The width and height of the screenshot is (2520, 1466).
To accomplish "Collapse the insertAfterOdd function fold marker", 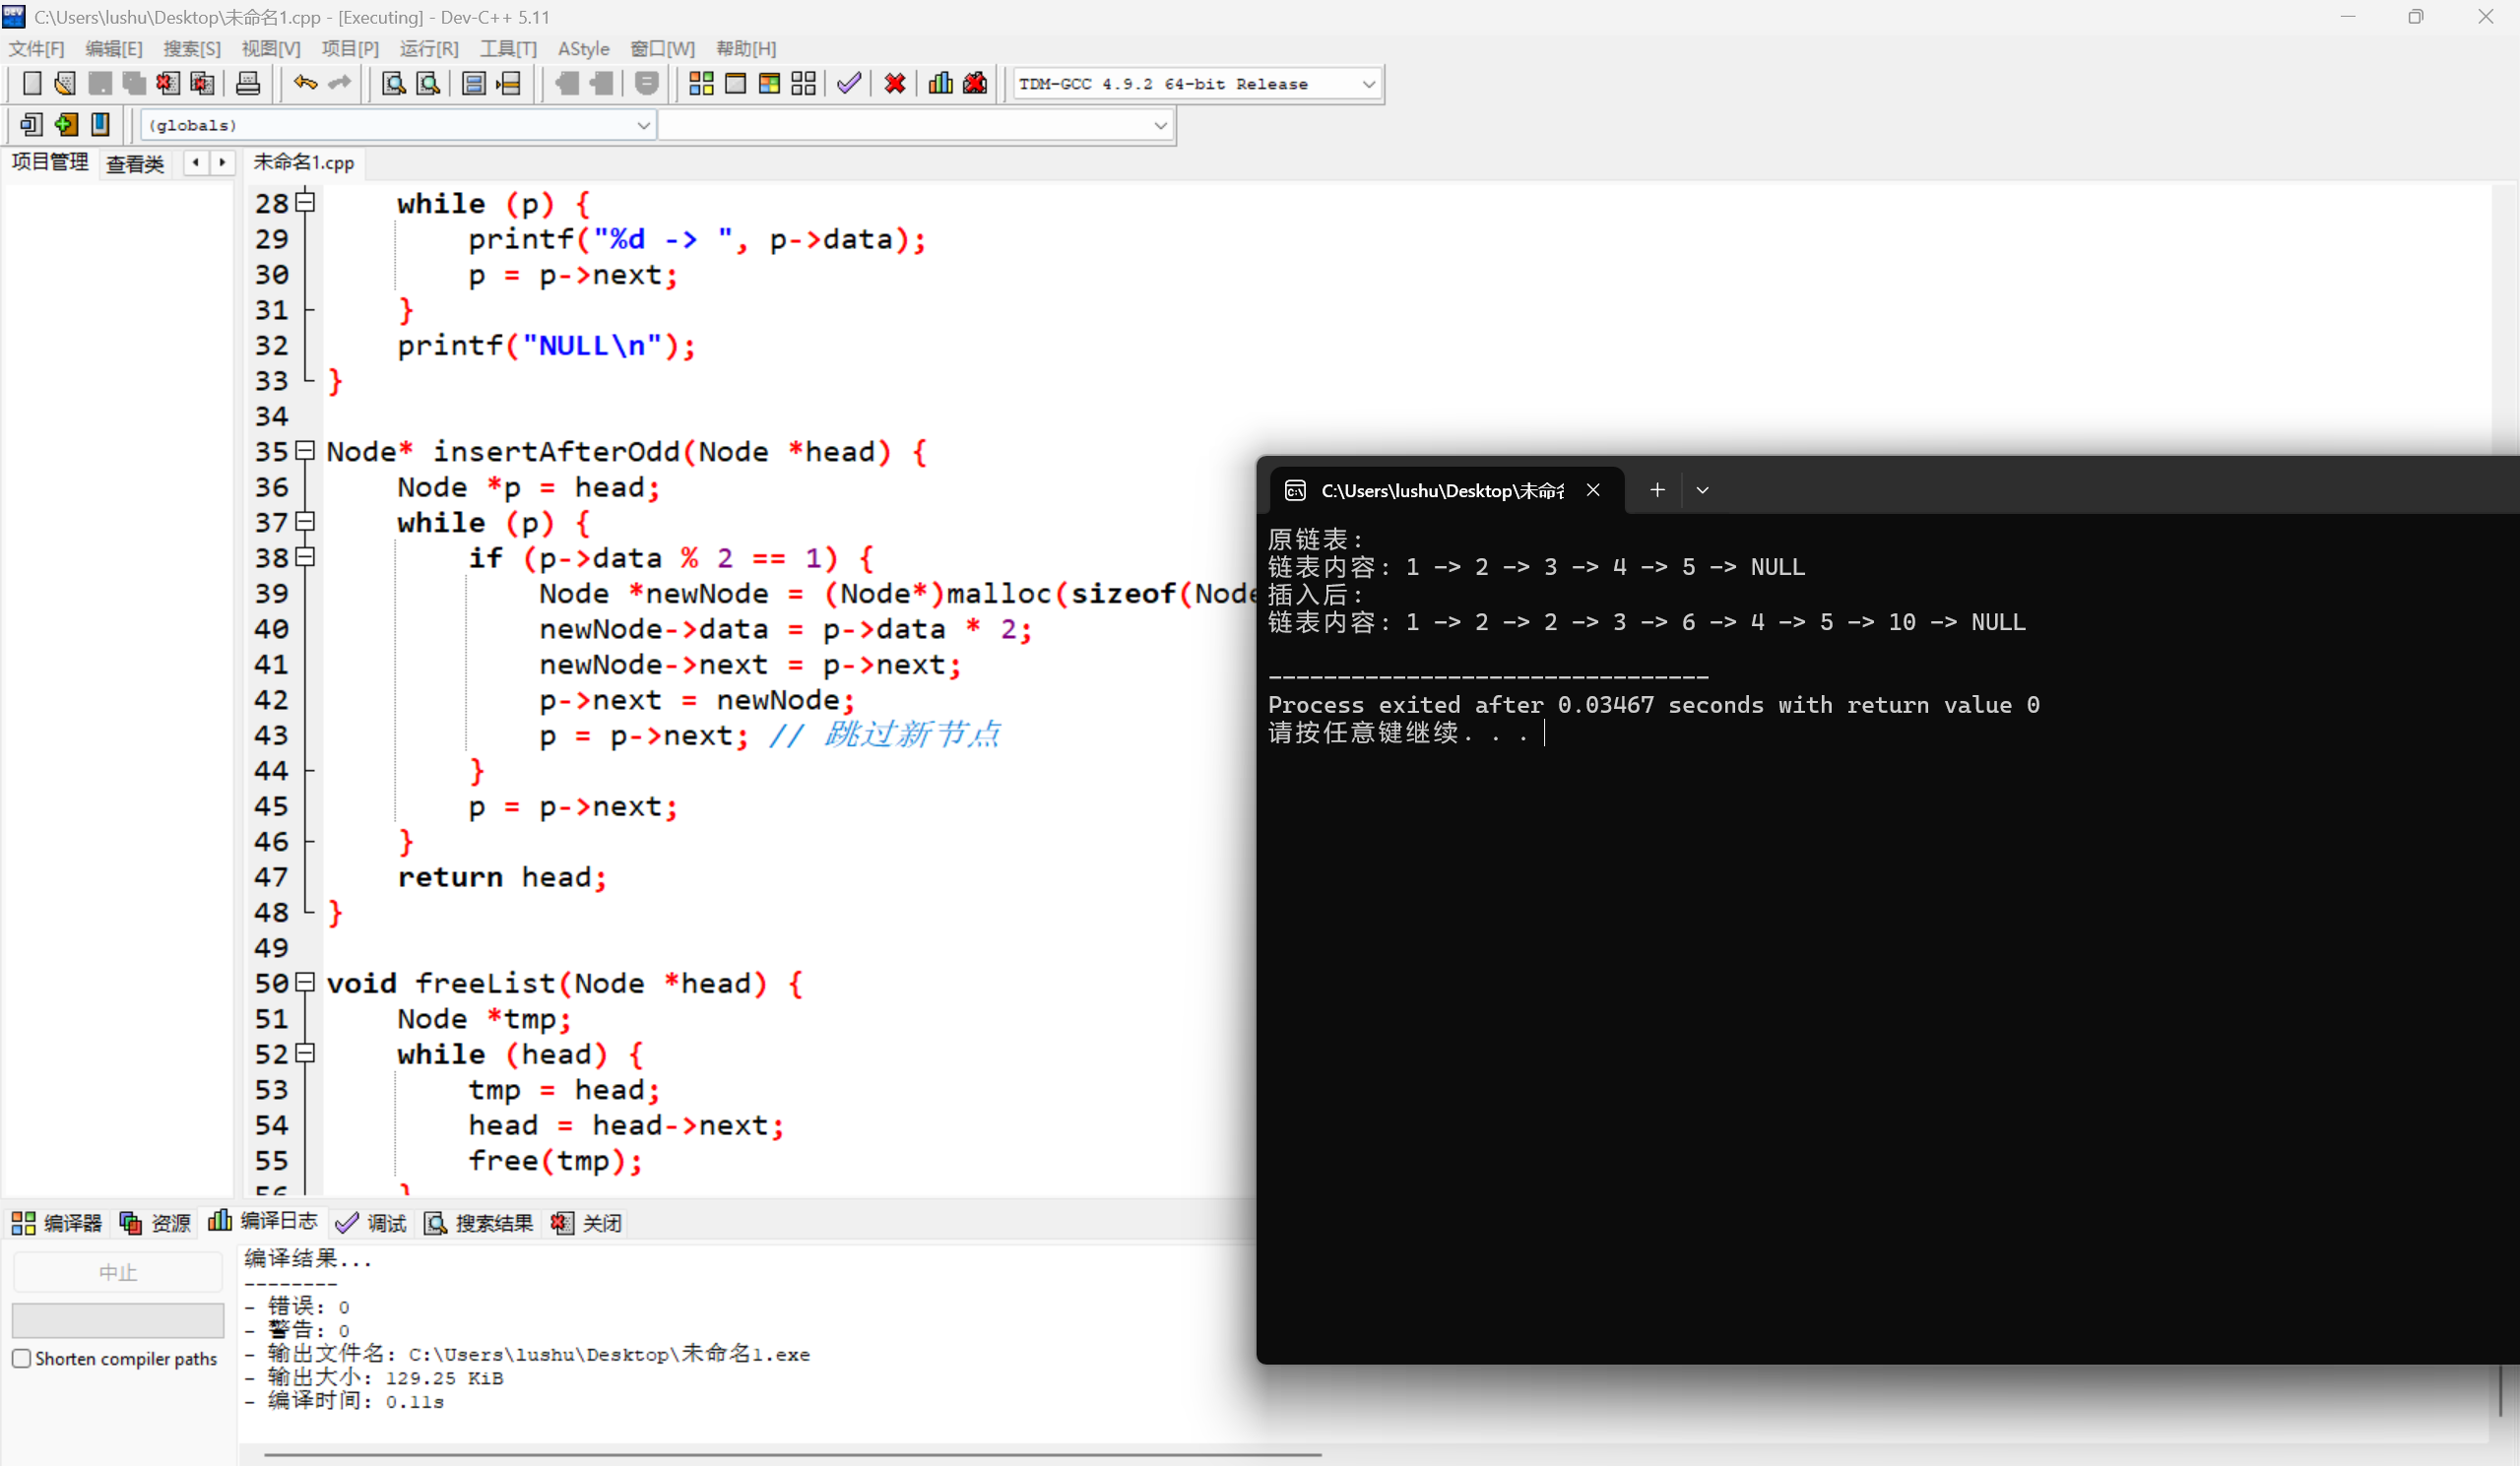I will (306, 451).
